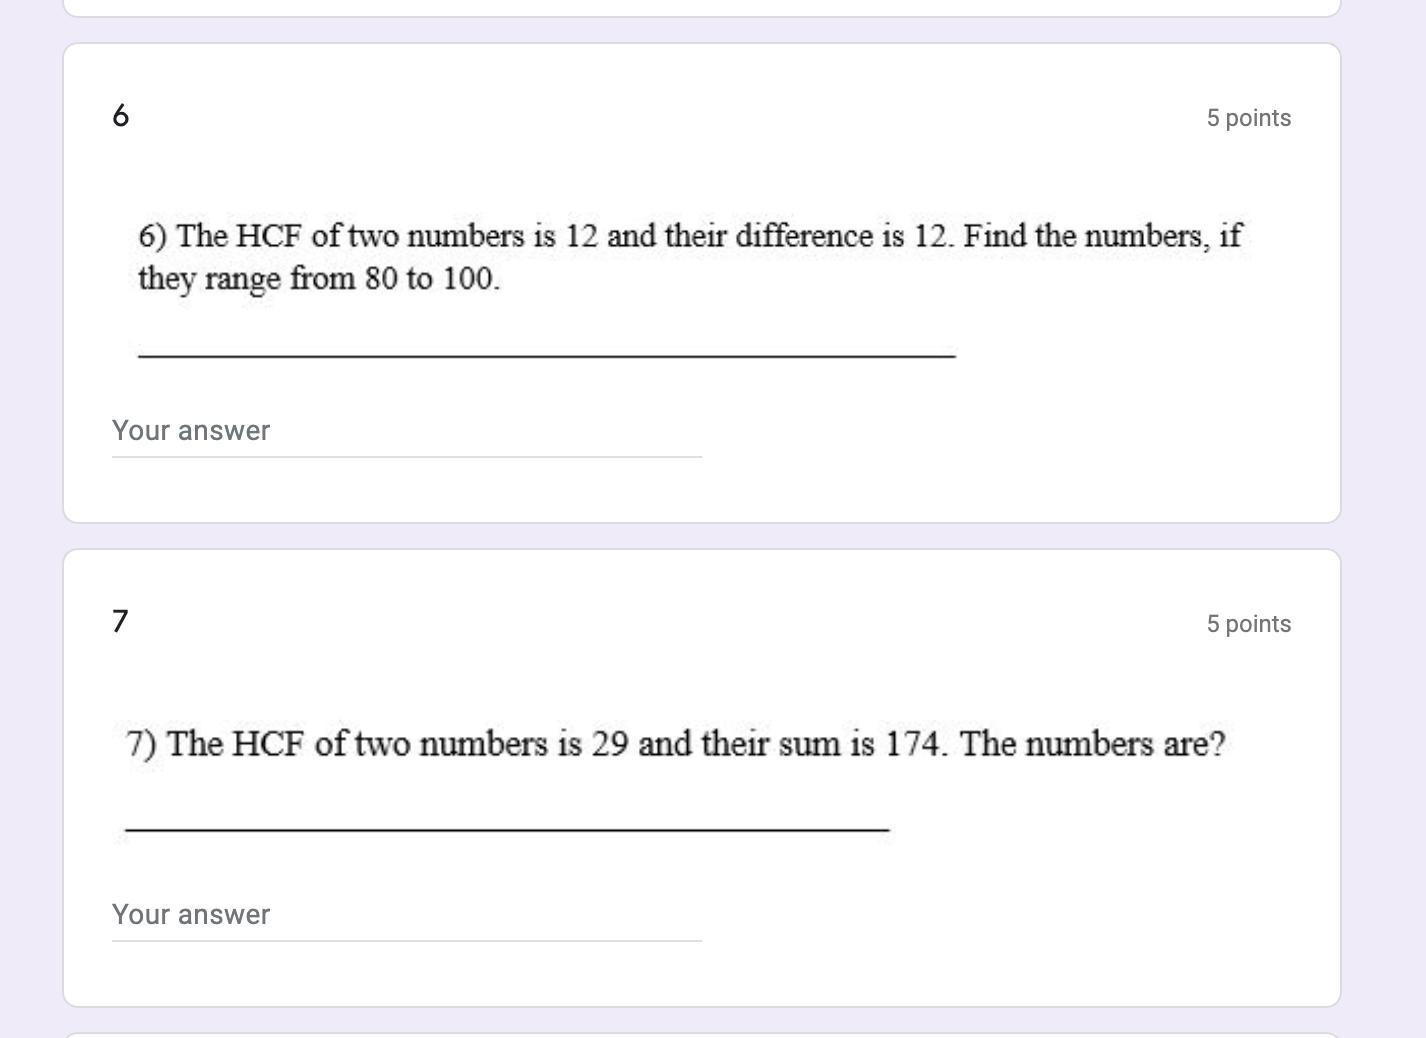Click the "7)" prefix in the question image
The width and height of the screenshot is (1426, 1038).
click(141, 745)
